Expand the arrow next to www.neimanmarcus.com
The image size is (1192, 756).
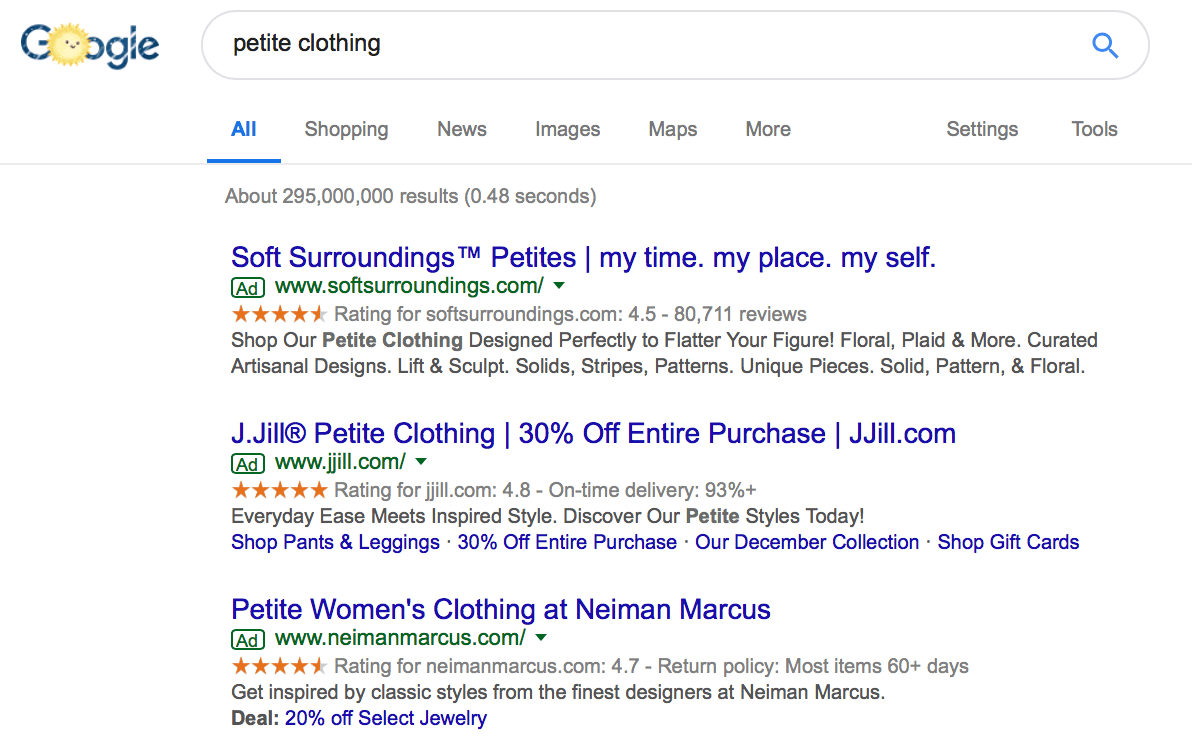[x=541, y=637]
